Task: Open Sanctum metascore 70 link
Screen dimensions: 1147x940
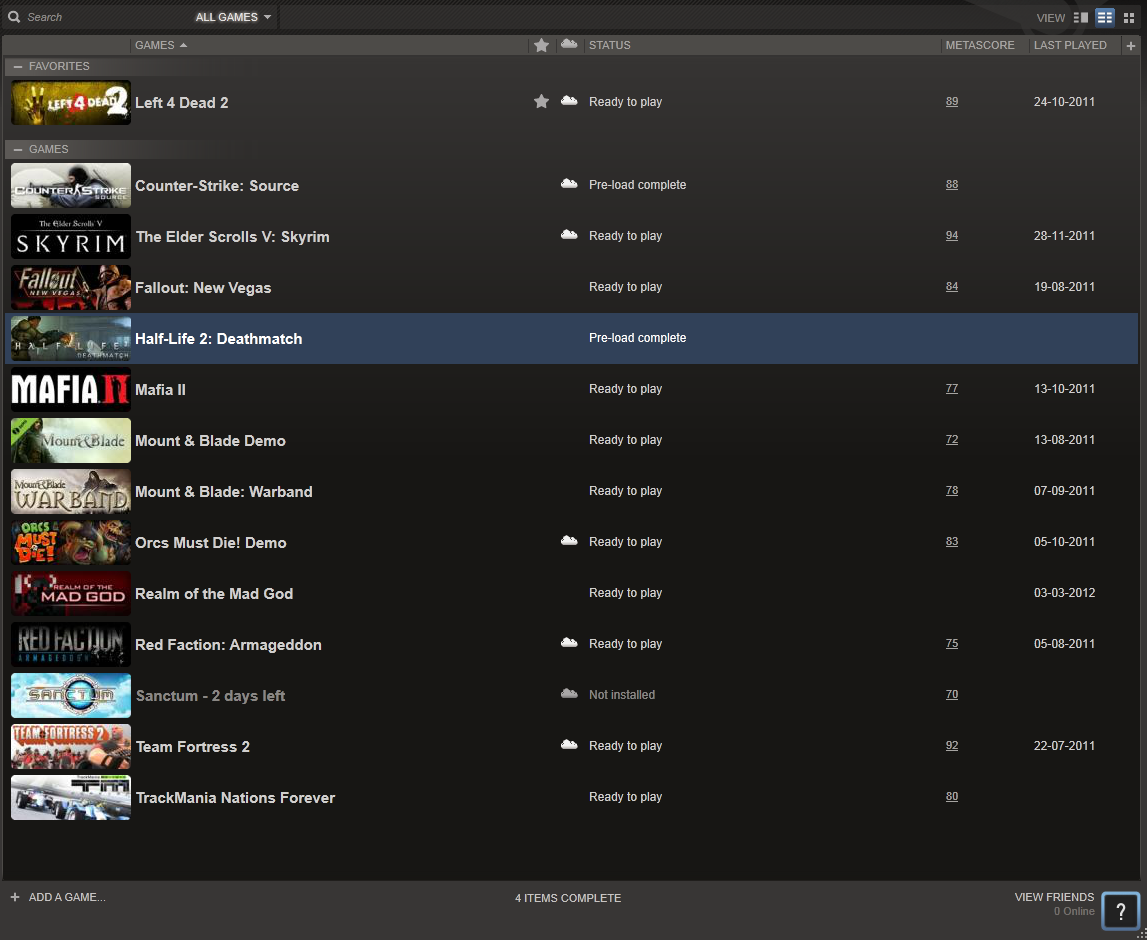Action: click(x=952, y=694)
